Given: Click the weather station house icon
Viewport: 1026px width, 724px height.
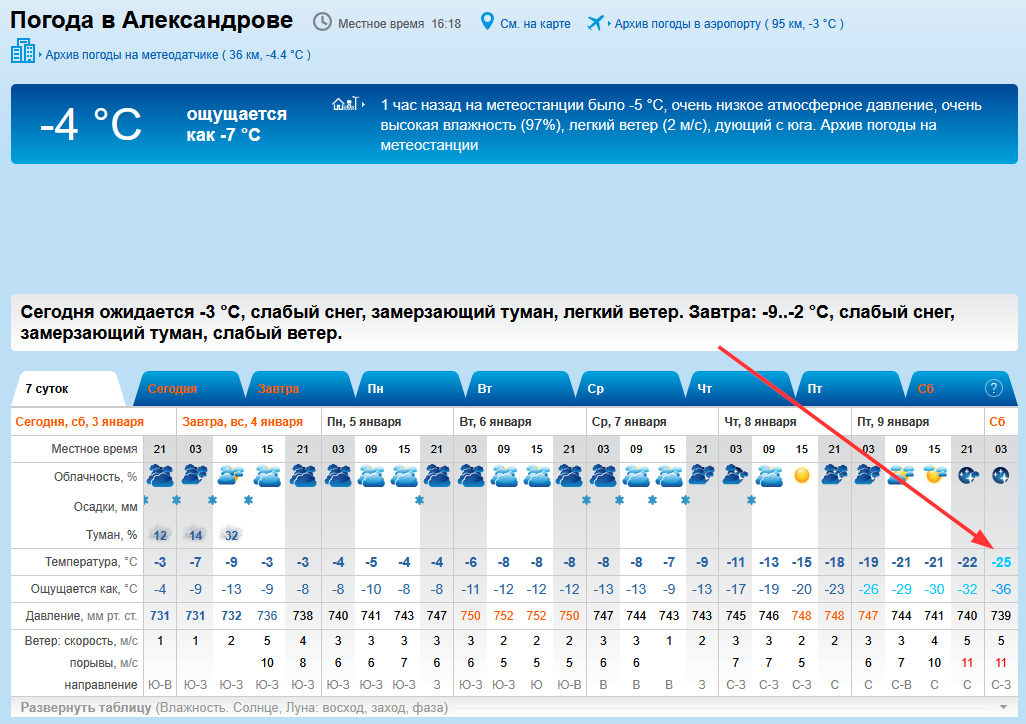Looking at the screenshot, I should tap(345, 105).
